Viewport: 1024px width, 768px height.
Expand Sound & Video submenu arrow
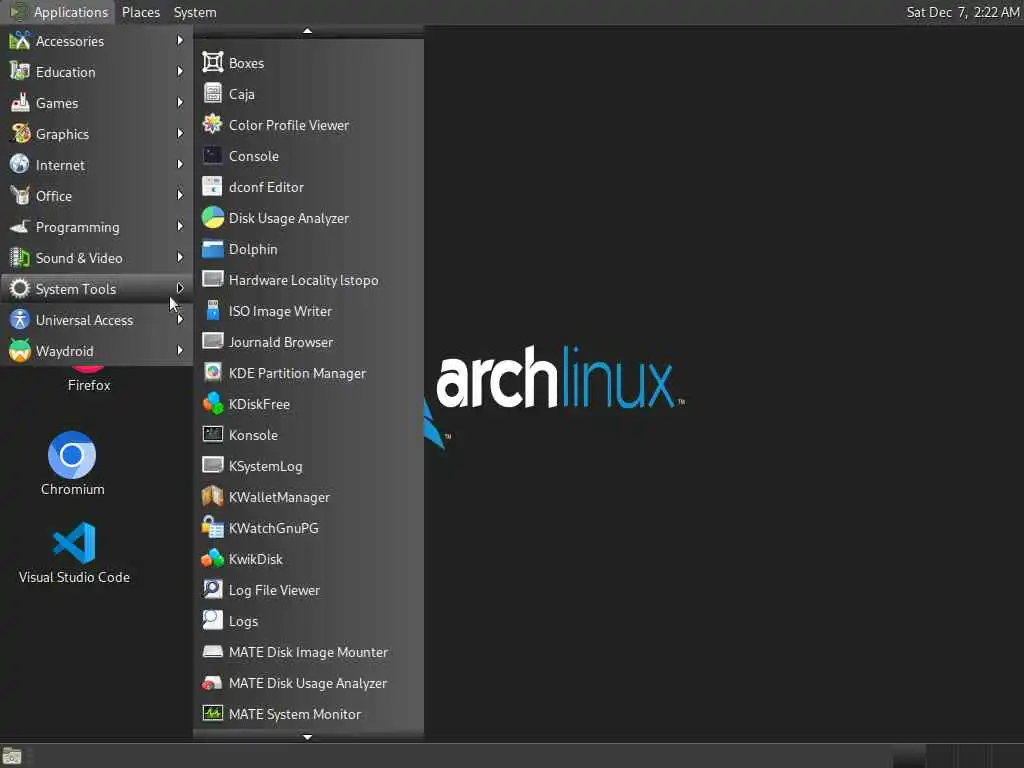pyautogui.click(x=180, y=257)
